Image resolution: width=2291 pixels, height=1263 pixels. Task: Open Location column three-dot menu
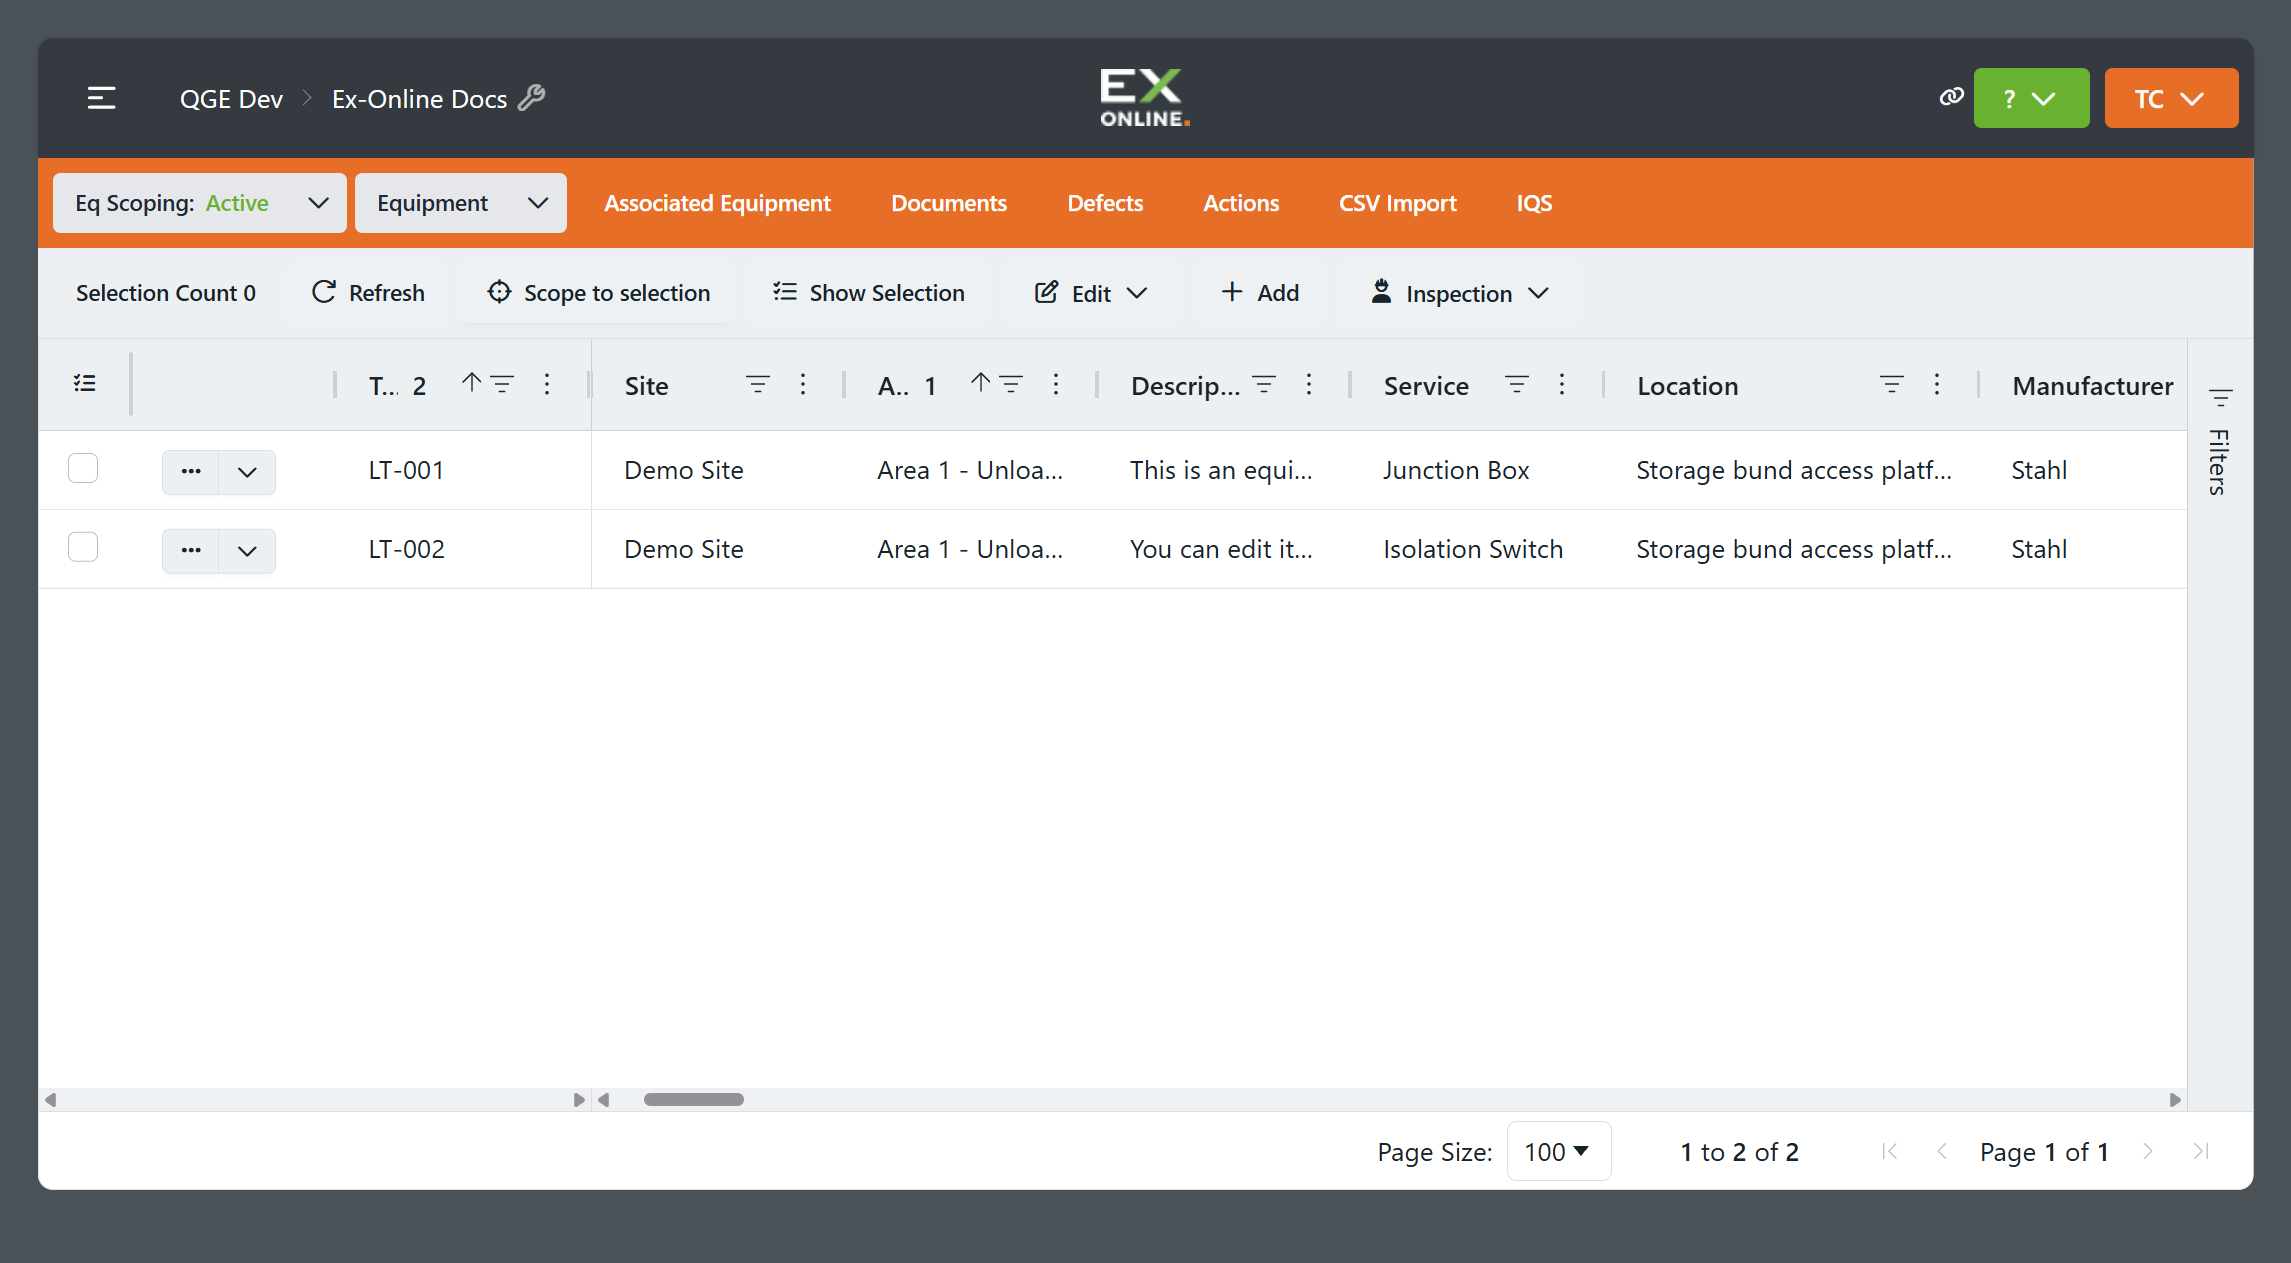pos(1936,384)
